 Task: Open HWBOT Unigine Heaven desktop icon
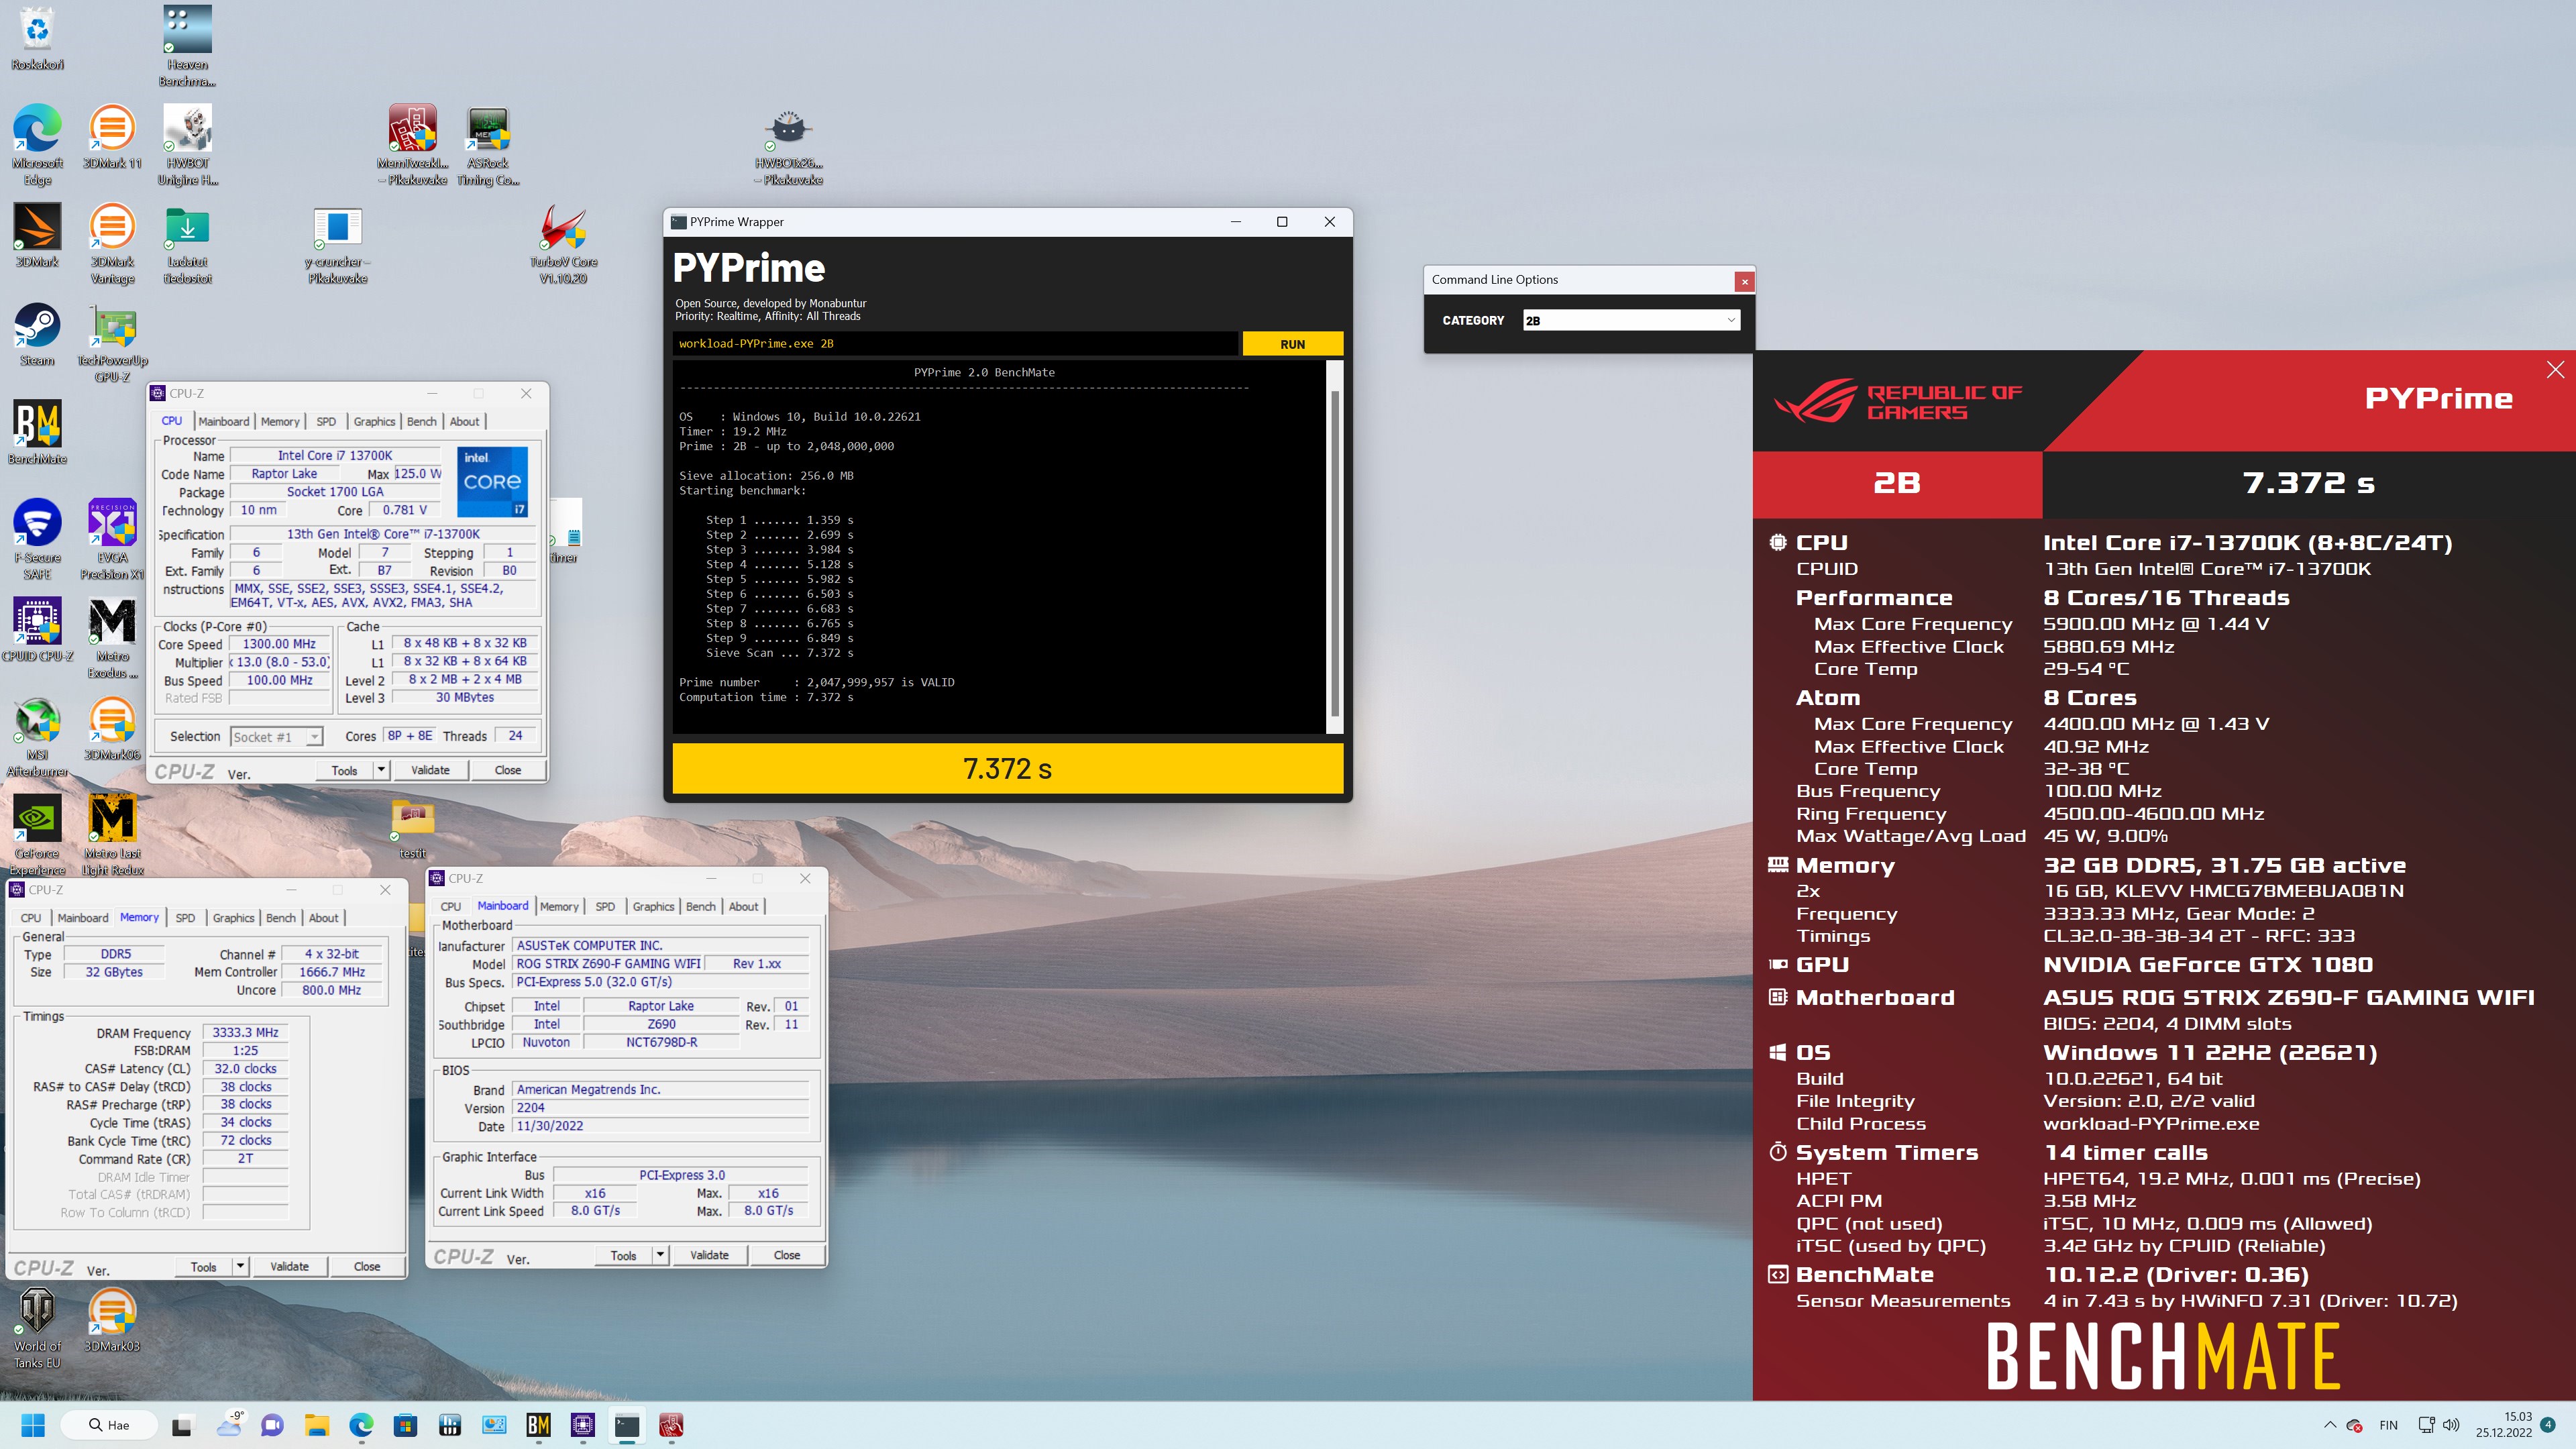[187, 144]
